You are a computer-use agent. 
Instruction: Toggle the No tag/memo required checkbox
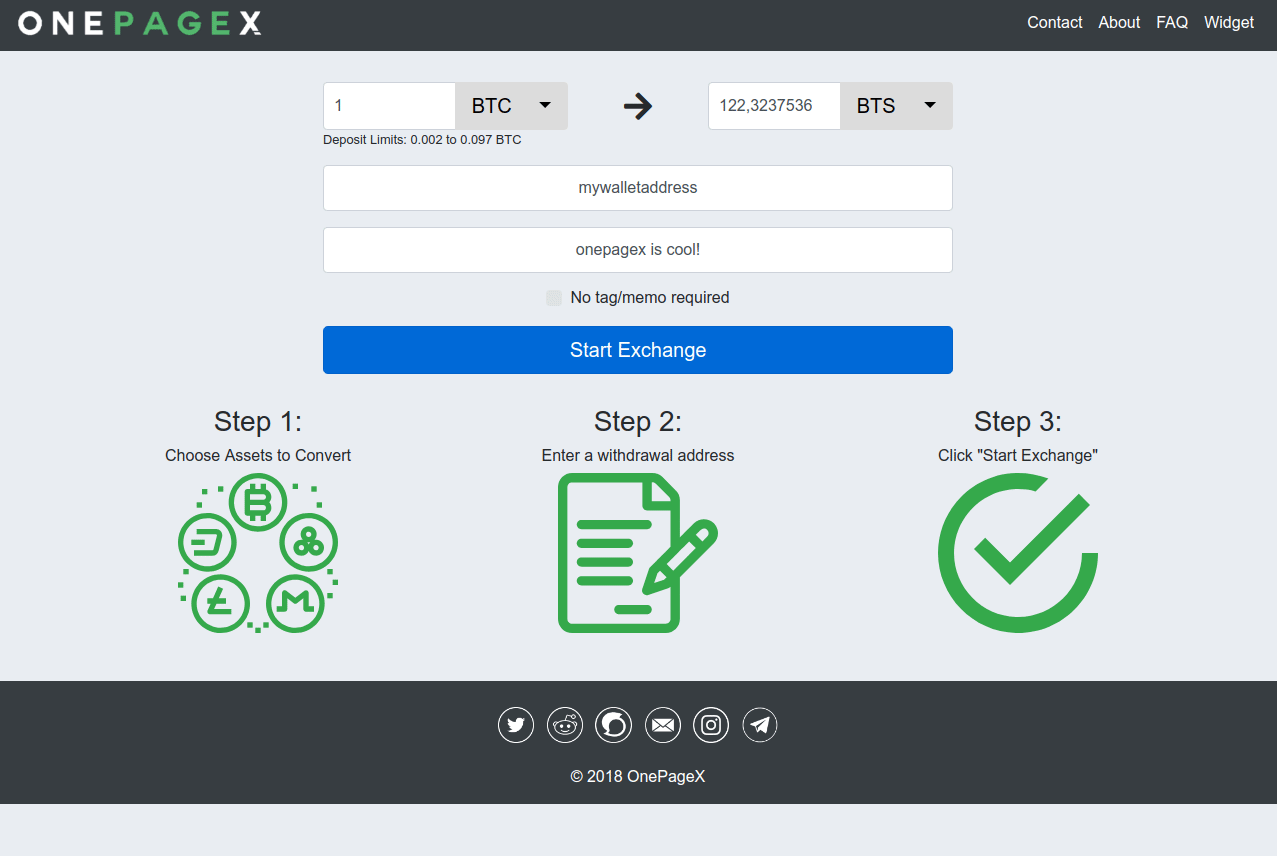tap(554, 298)
